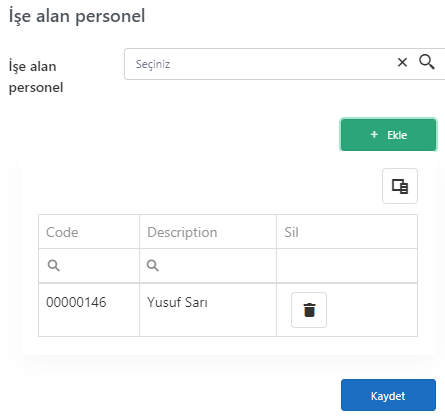The height and width of the screenshot is (416, 445).
Task: Delete Yusuf Sarı row with trash icon
Action: tap(309, 310)
